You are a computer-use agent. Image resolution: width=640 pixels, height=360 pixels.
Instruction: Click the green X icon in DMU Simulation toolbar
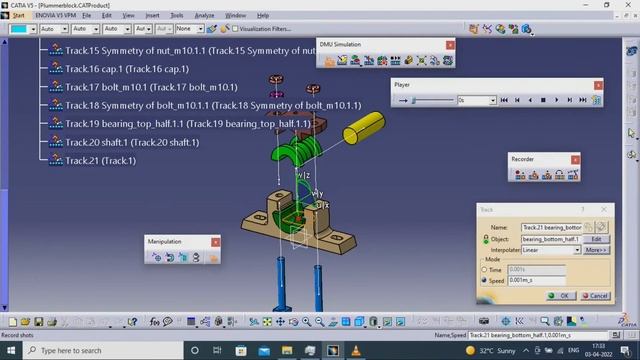(x=422, y=61)
